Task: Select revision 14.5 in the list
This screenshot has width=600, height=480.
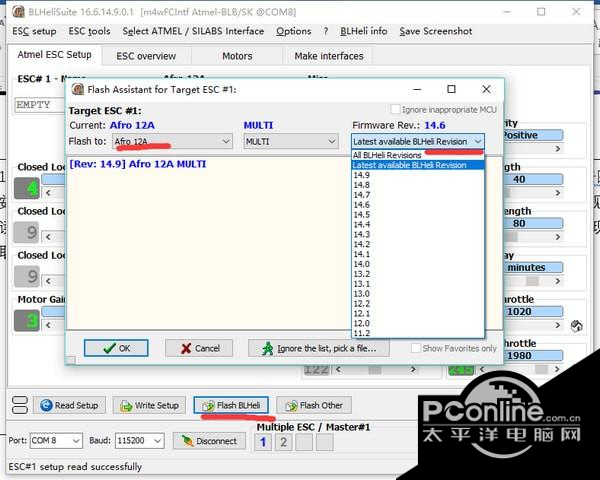Action: tap(418, 215)
